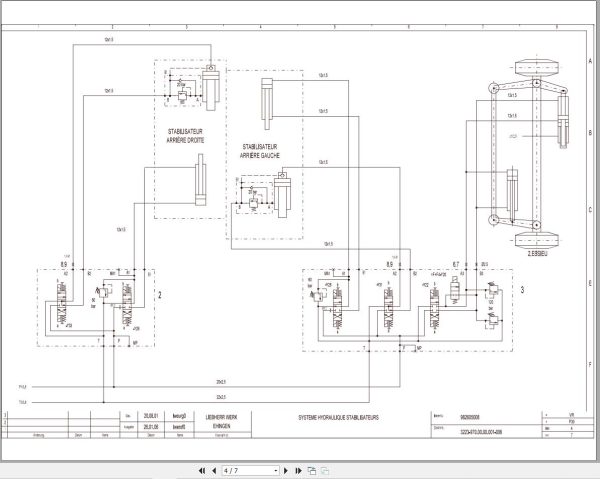Click the '8.9' reference above valve block 3

point(390,264)
